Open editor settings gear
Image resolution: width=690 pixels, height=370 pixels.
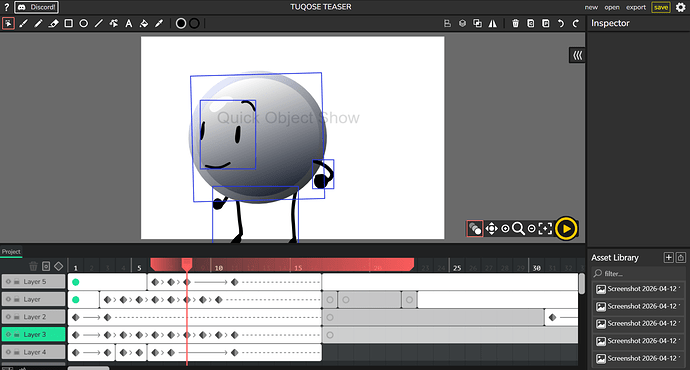680,7
